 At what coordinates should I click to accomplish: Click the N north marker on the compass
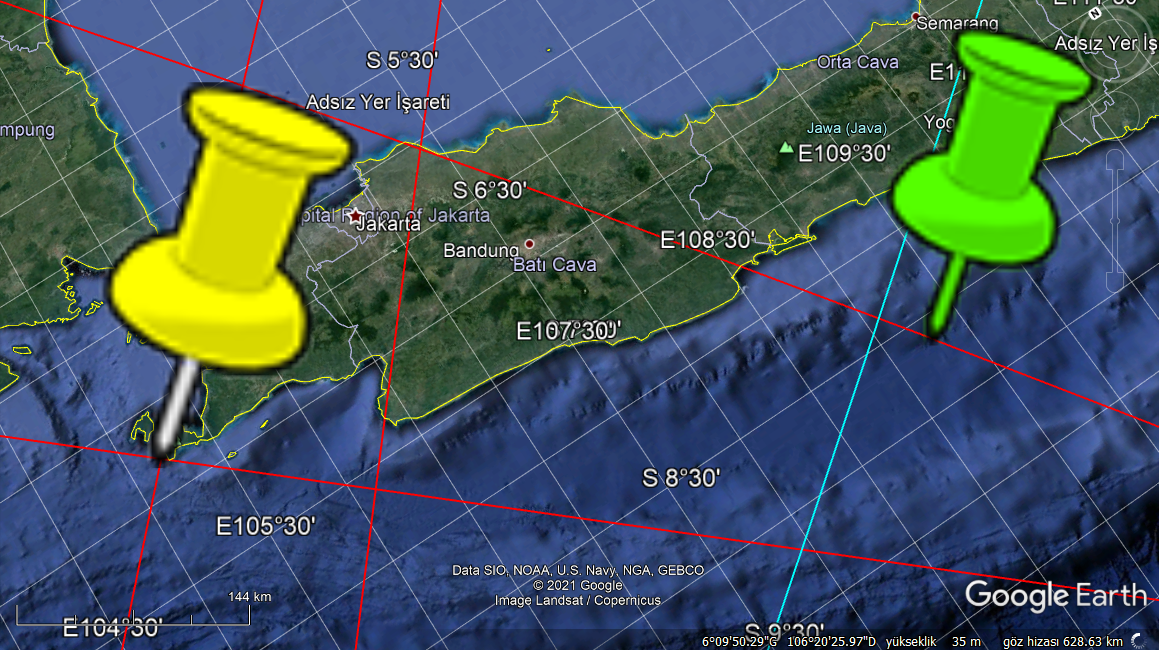pos(1095,13)
